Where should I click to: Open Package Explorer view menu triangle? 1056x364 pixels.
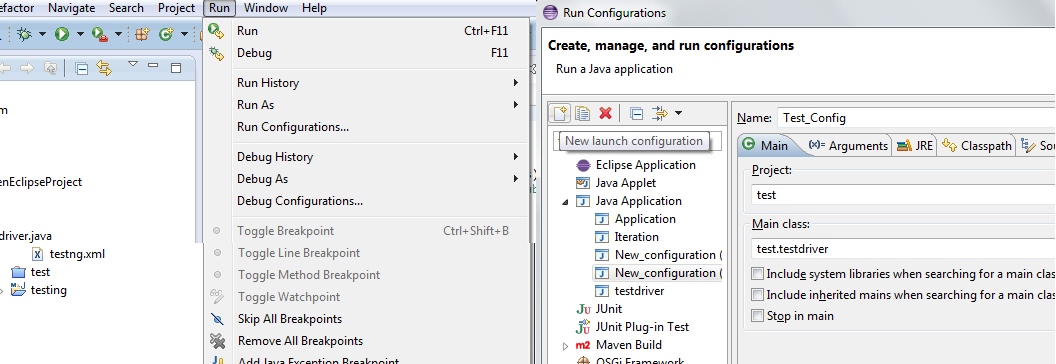click(x=133, y=64)
